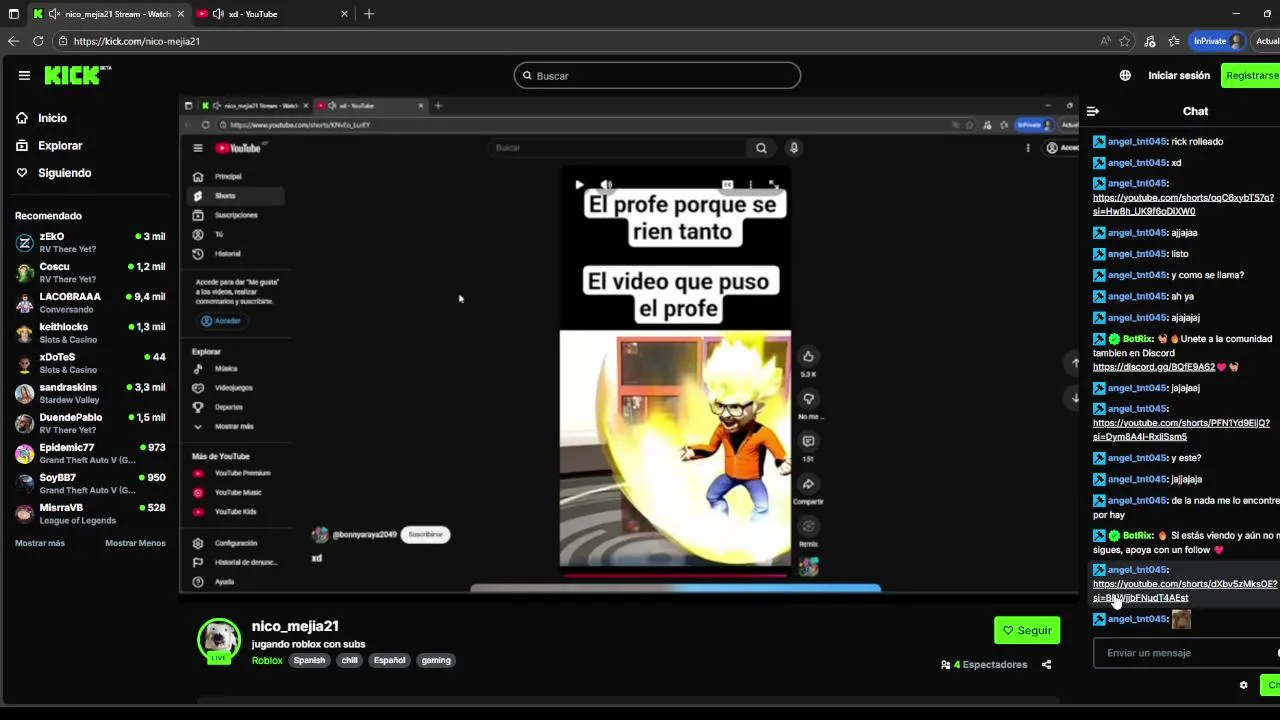The width and height of the screenshot is (1280, 720).
Task: Open recommended channel sandraskins
Action: coord(90,392)
